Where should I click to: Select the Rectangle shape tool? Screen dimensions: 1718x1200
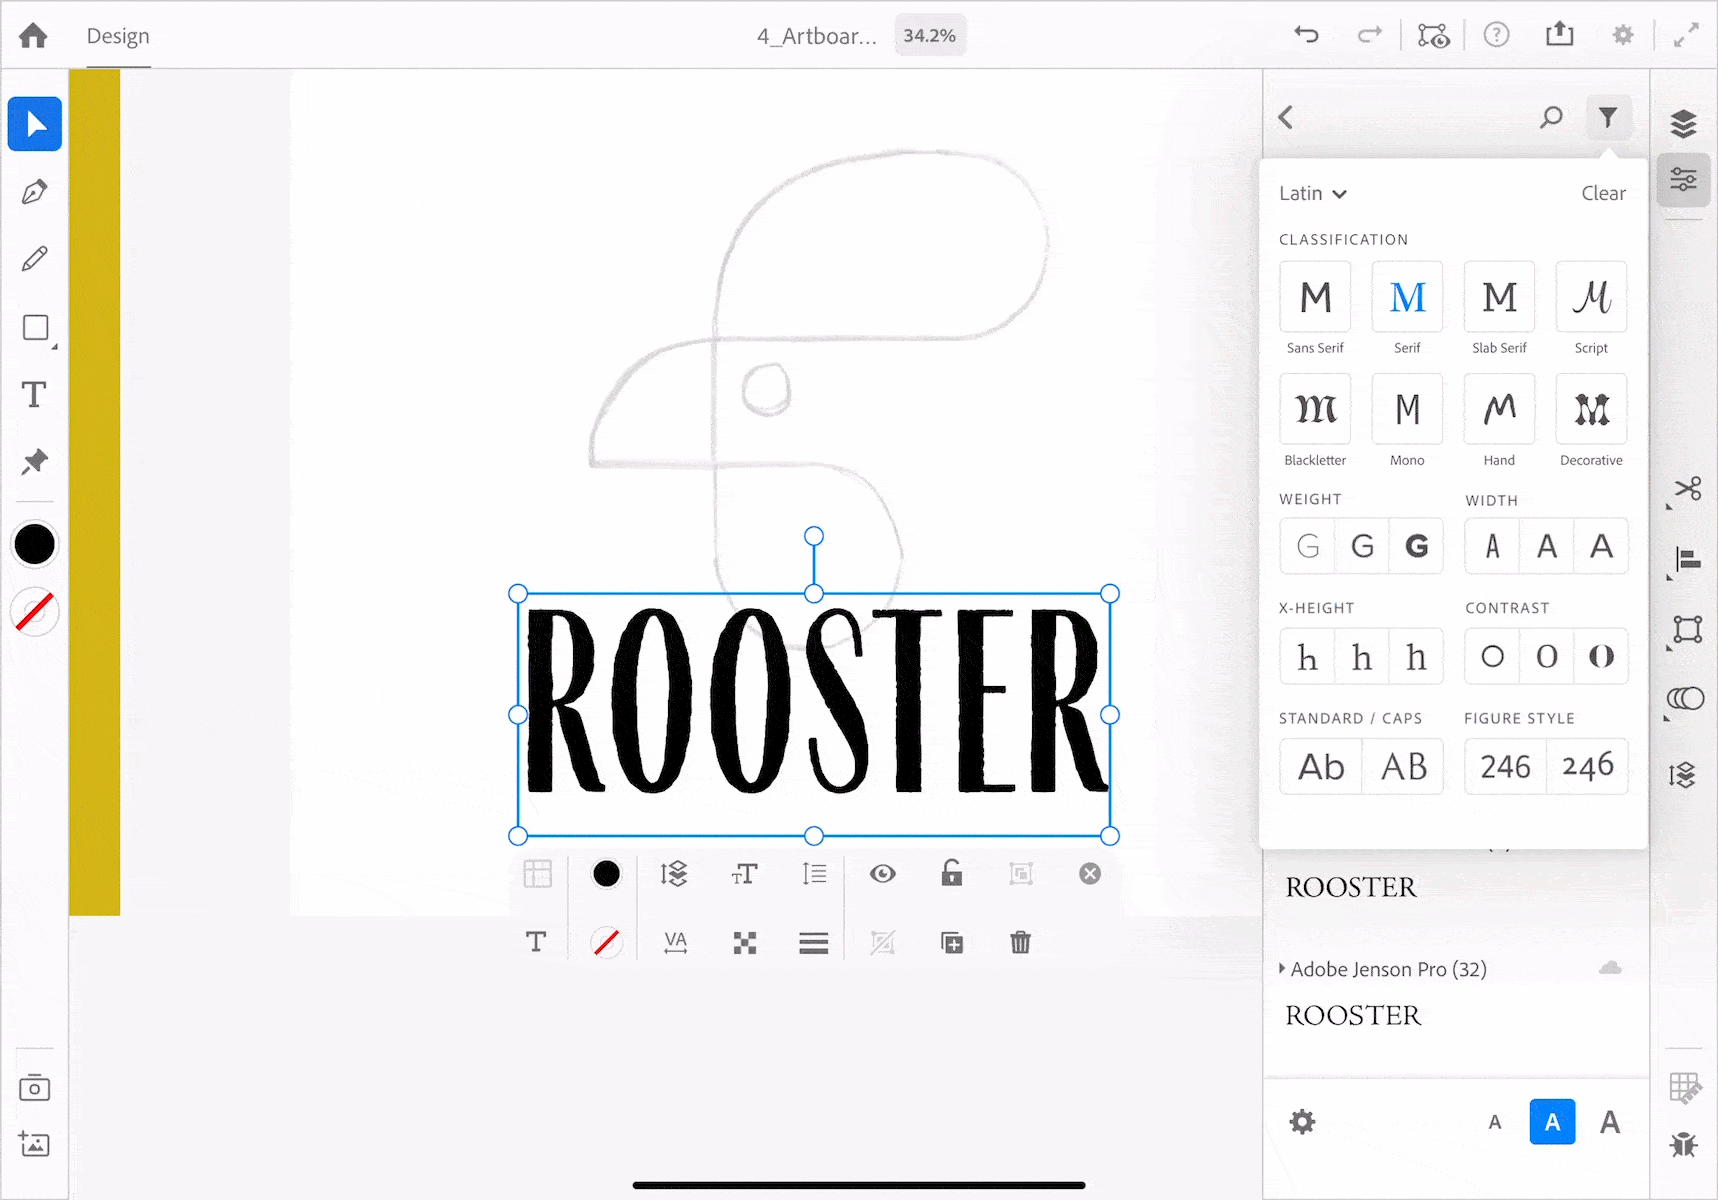[34, 328]
